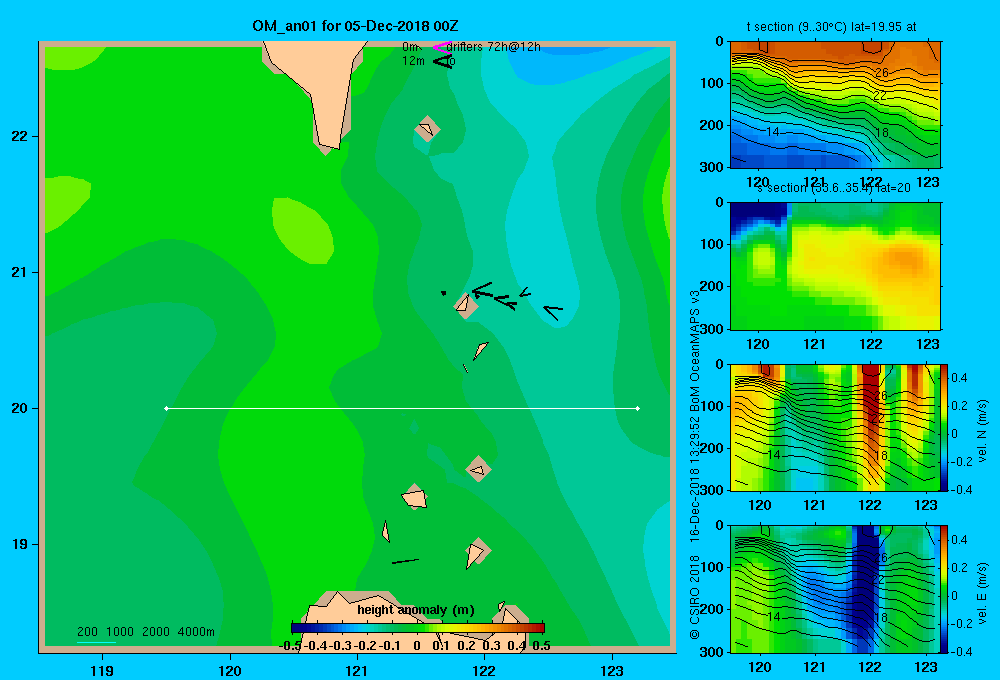Click the '4000m' bathymetry legend value
Image resolution: width=1000 pixels, height=680 pixels.
point(196,632)
